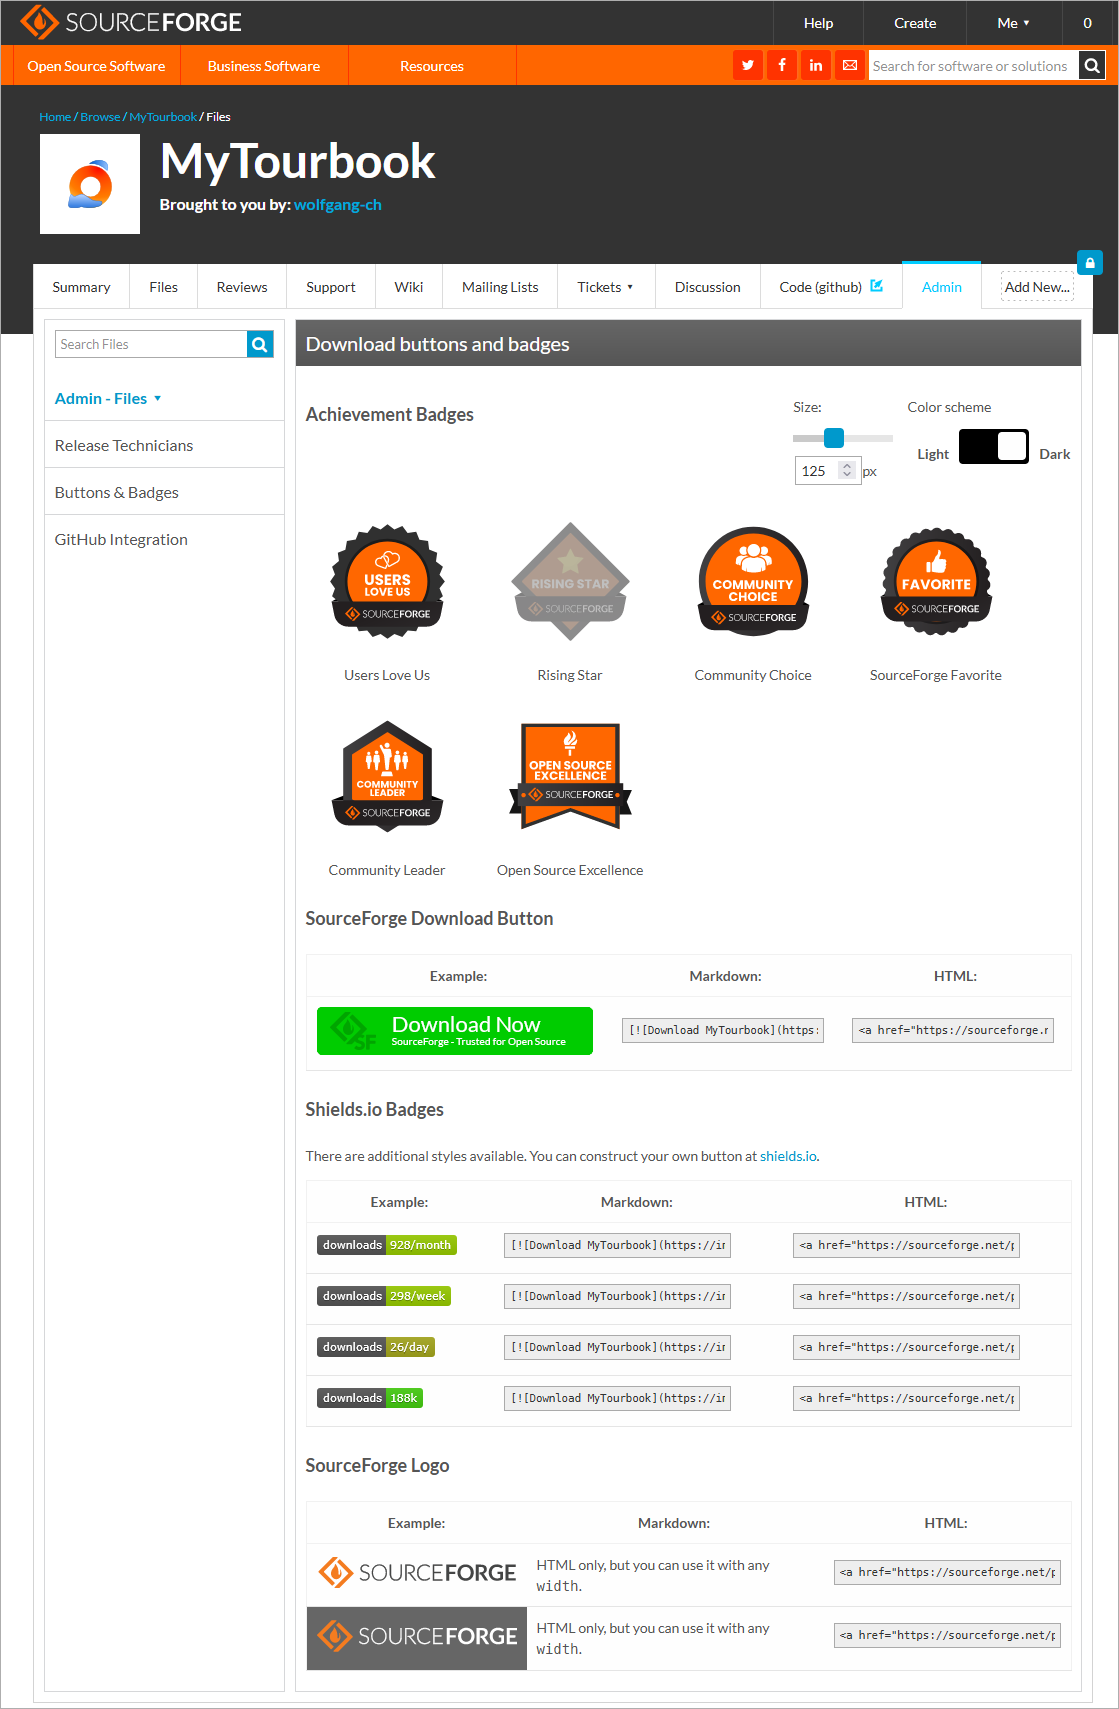Viewport: 1119px width, 1709px height.
Task: Expand the Admin - Files dropdown
Action: click(108, 398)
